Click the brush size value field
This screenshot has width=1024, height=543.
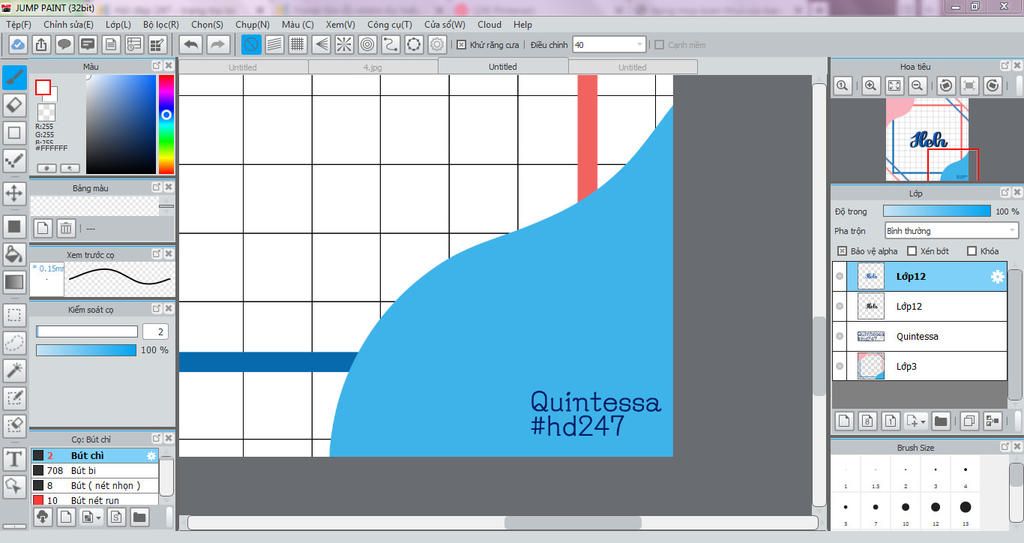(x=156, y=332)
